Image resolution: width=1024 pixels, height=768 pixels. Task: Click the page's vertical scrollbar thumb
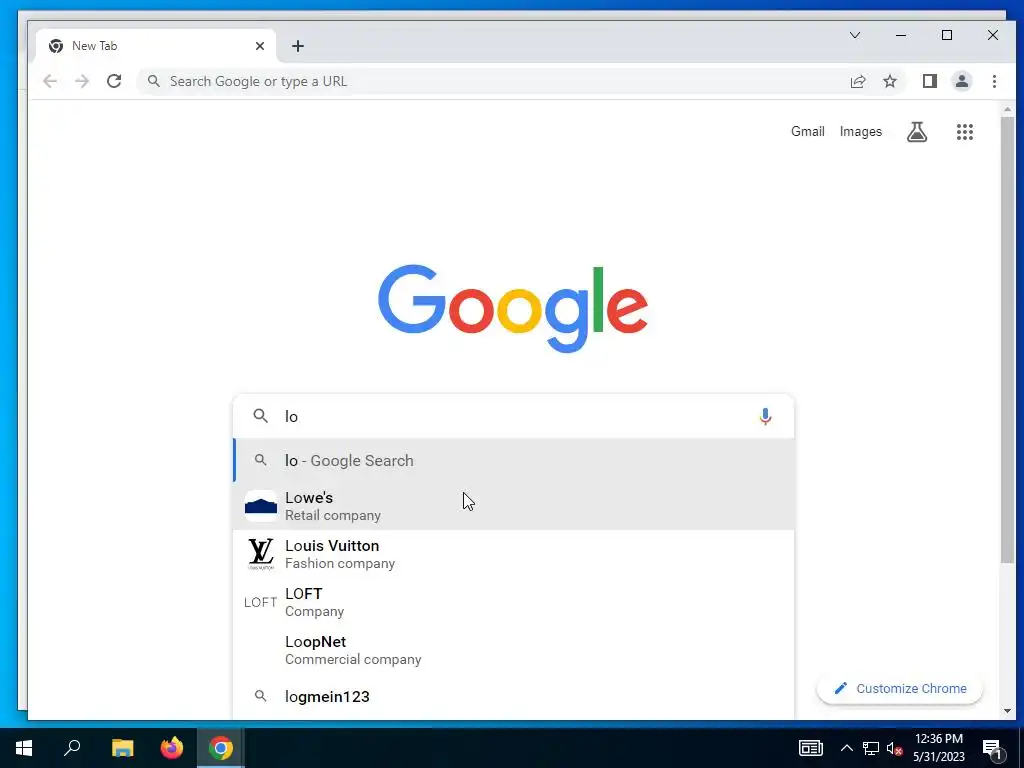click(1007, 340)
